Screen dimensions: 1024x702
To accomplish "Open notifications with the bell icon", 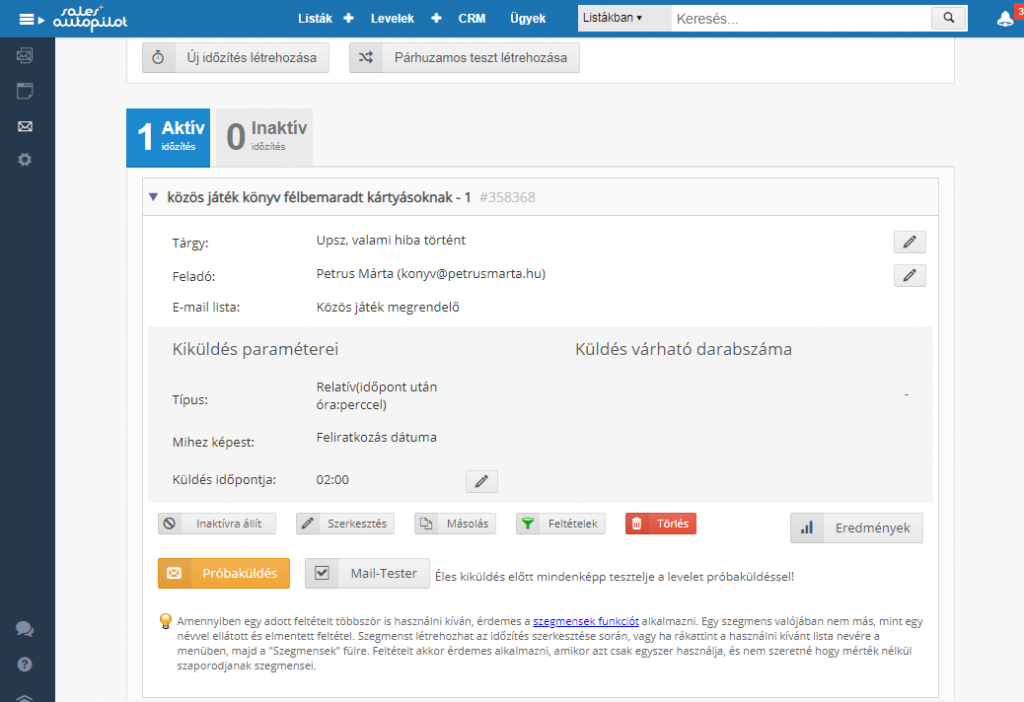I will (1004, 18).
